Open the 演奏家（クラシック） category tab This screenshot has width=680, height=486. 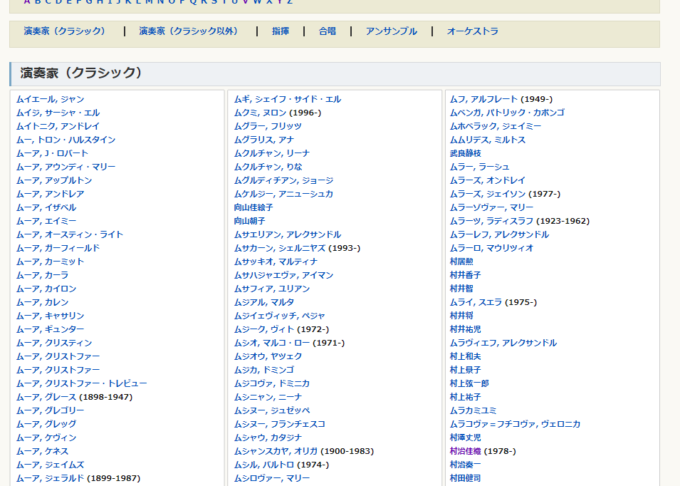pos(64,32)
